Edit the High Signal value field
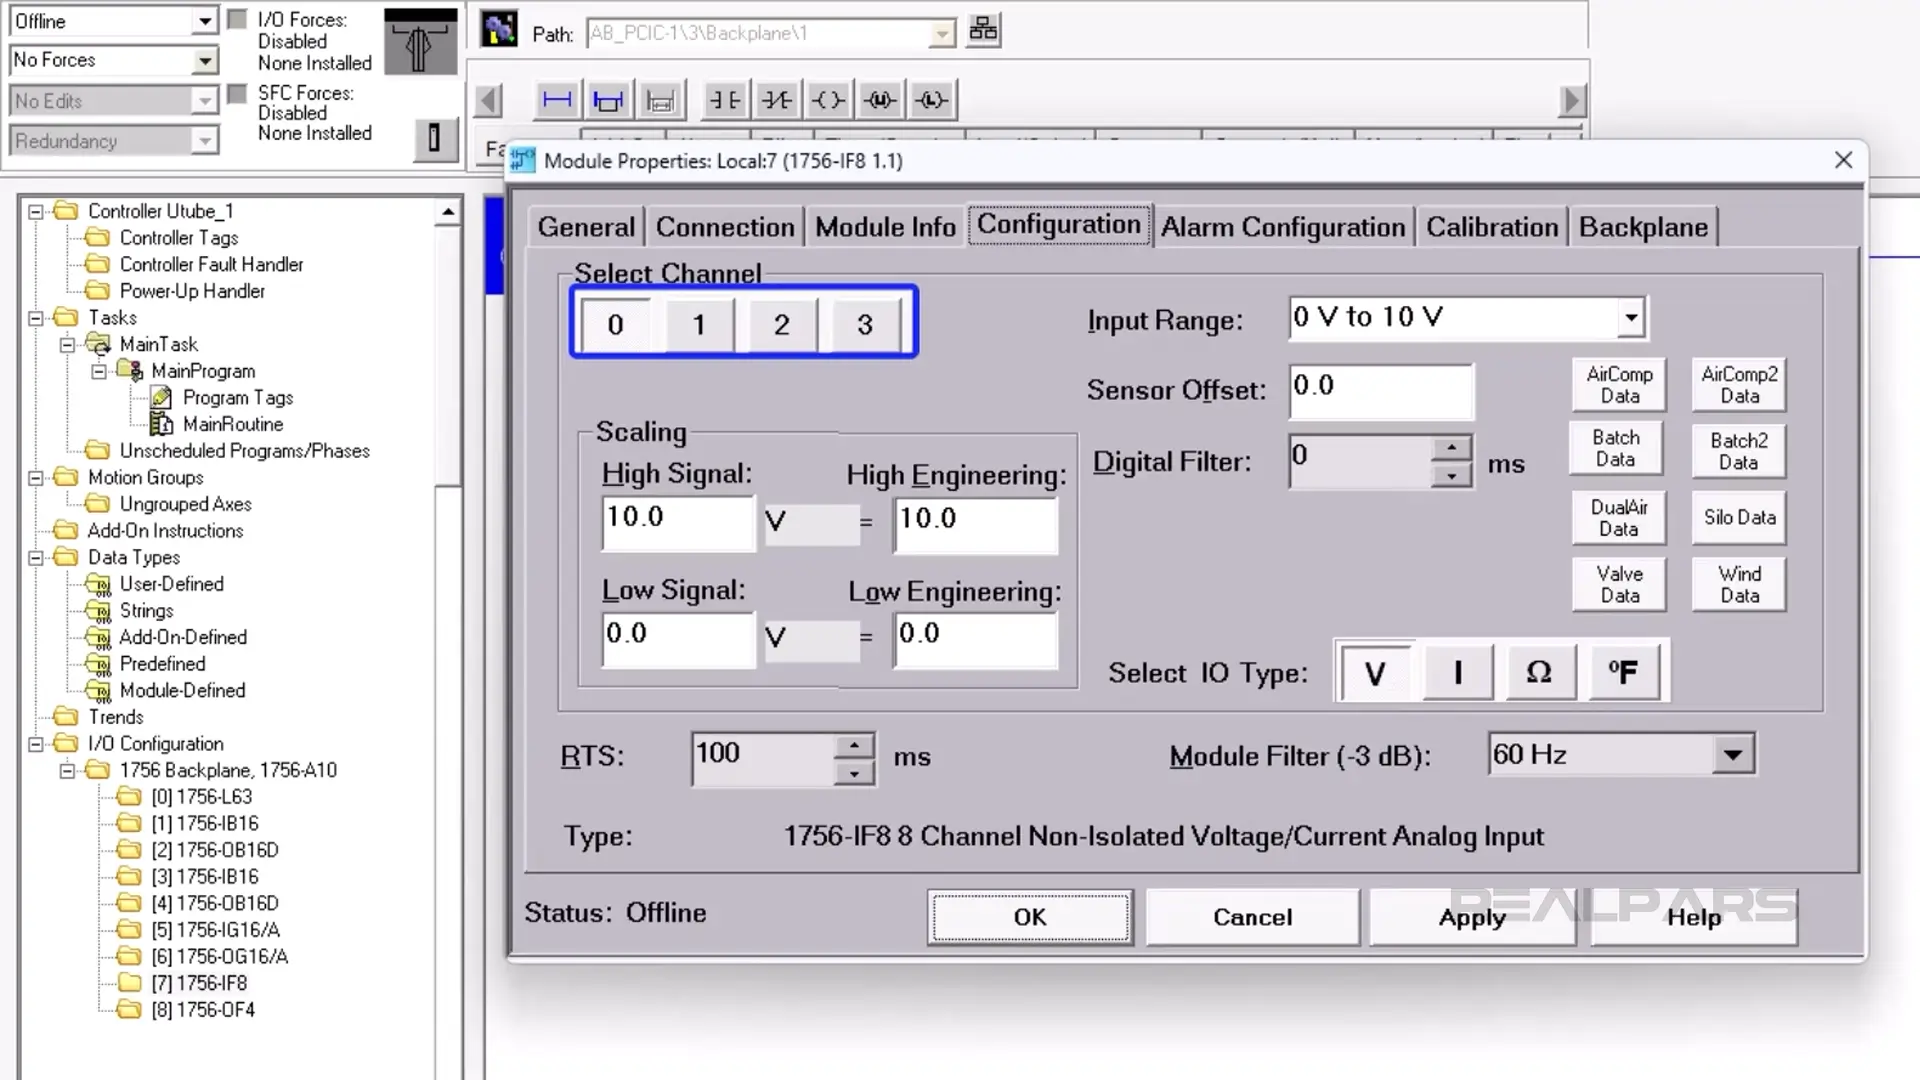The image size is (1920, 1080). pyautogui.click(x=677, y=522)
